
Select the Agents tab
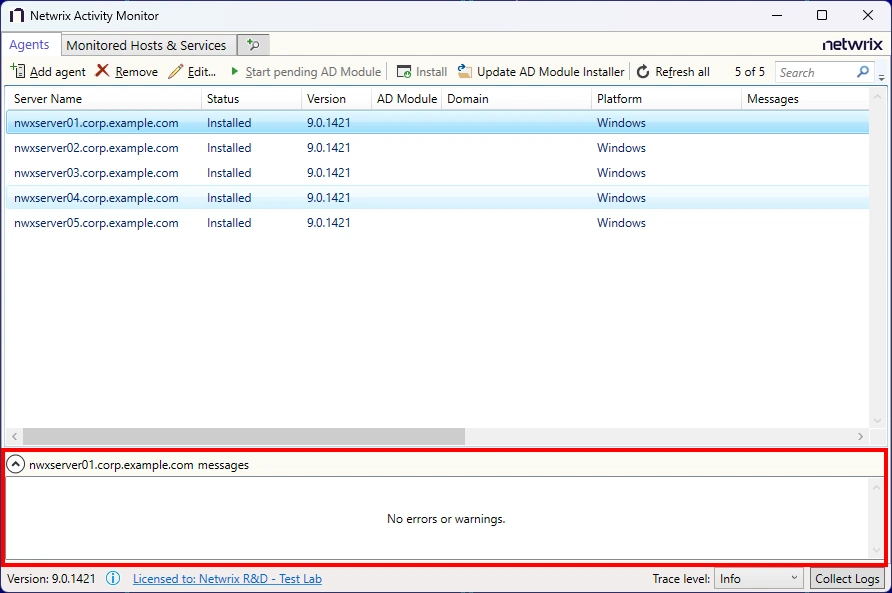29,45
